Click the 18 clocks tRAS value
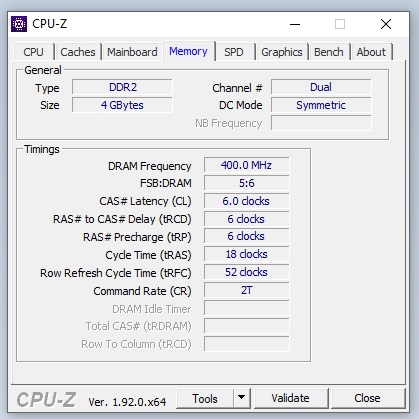 [246, 254]
